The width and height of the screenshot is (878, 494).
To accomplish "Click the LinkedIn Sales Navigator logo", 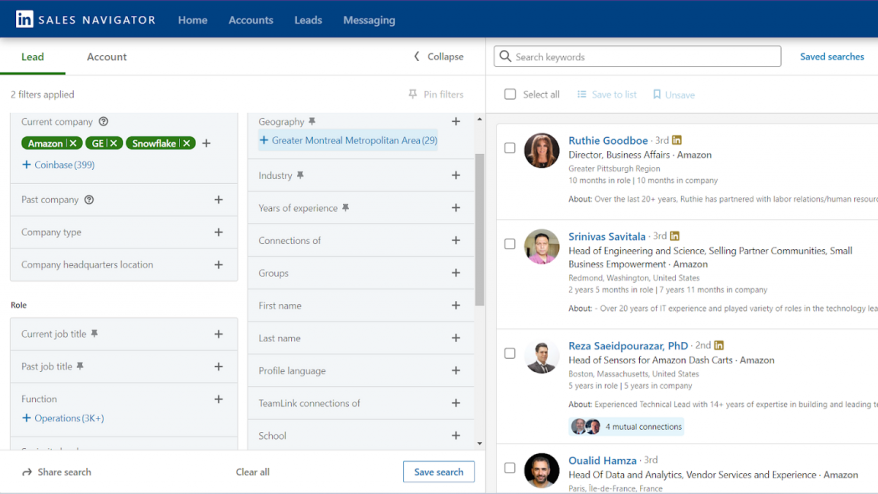I will (24, 19).
